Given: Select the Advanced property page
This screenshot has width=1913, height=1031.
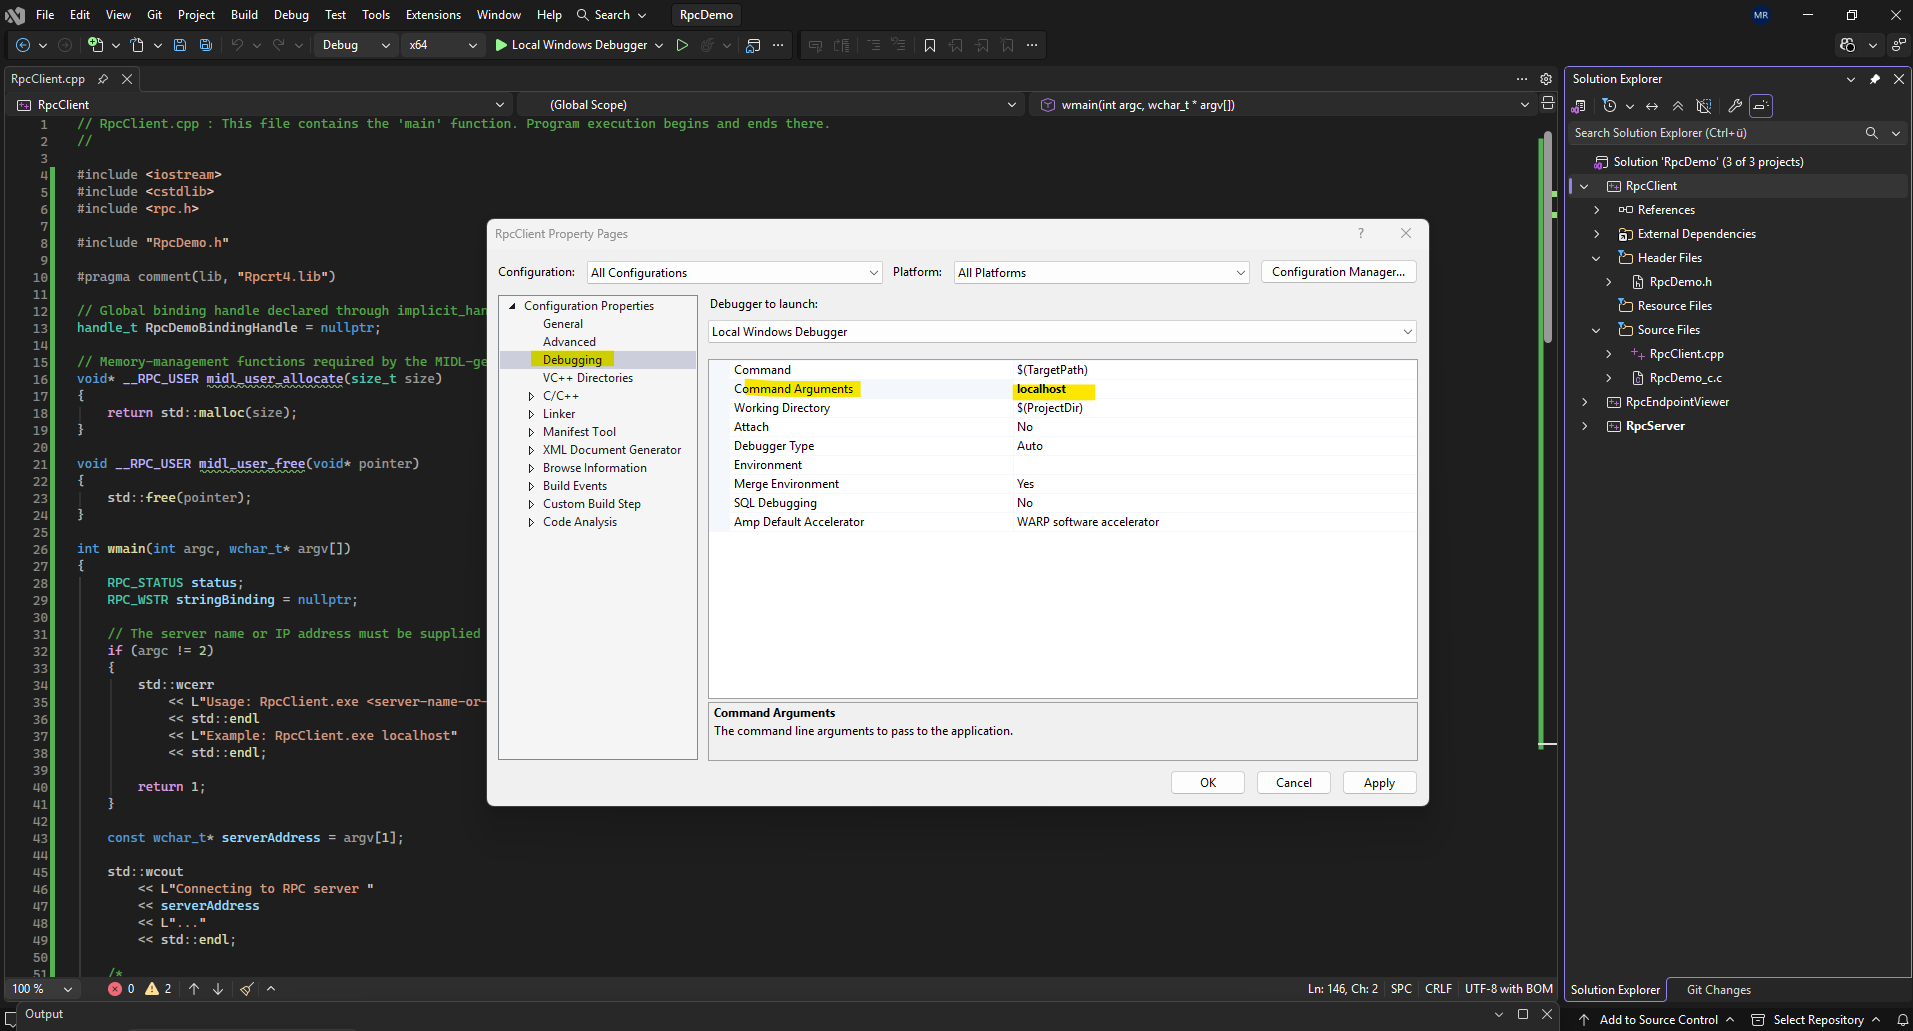Looking at the screenshot, I should [x=569, y=342].
